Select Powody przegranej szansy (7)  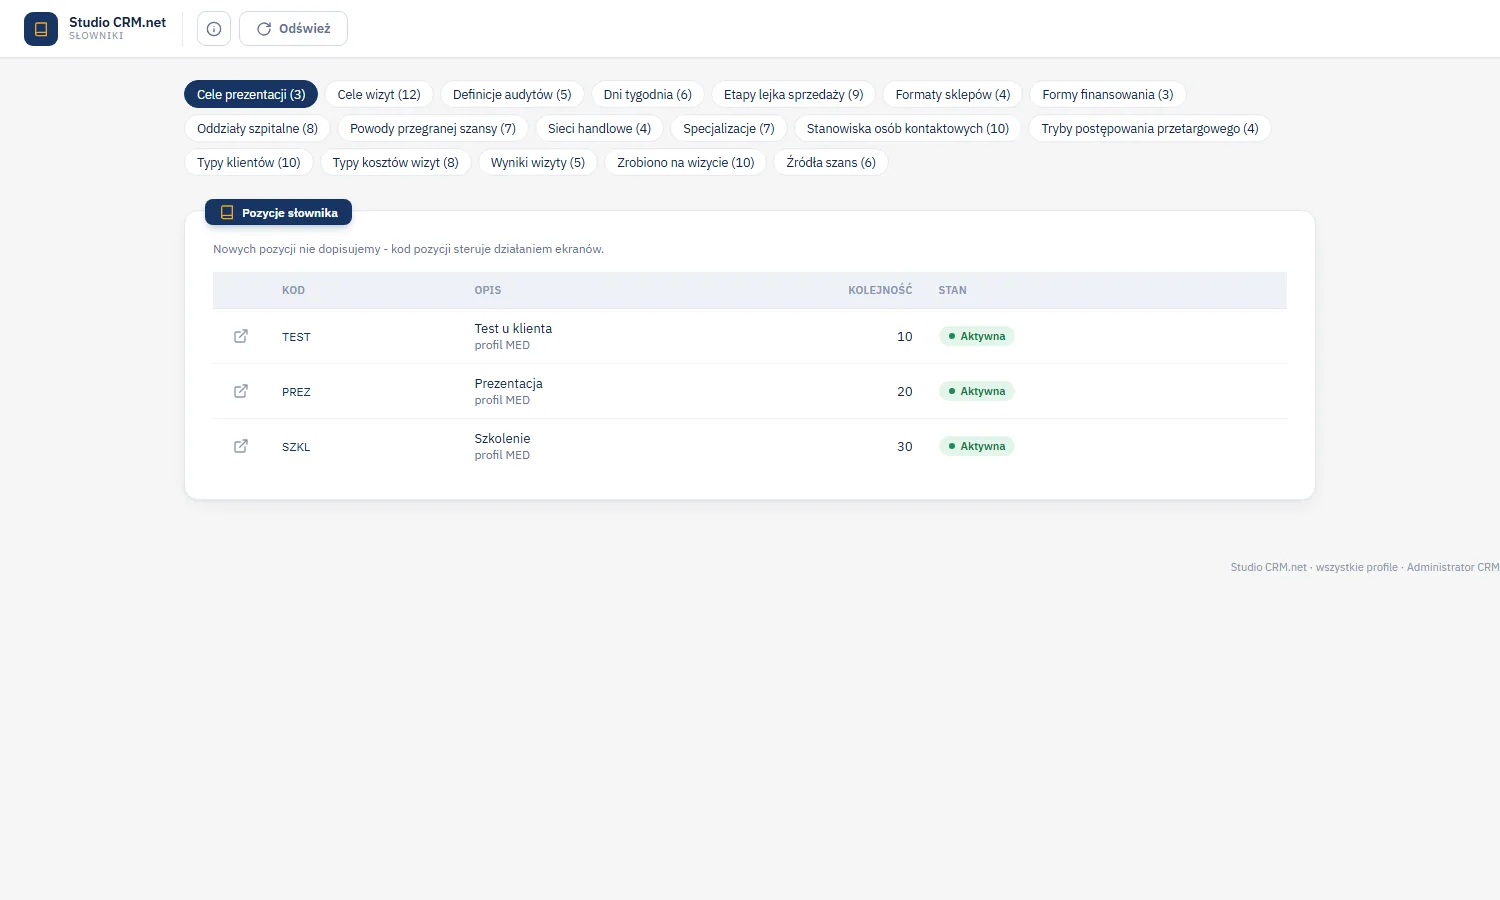tap(433, 128)
